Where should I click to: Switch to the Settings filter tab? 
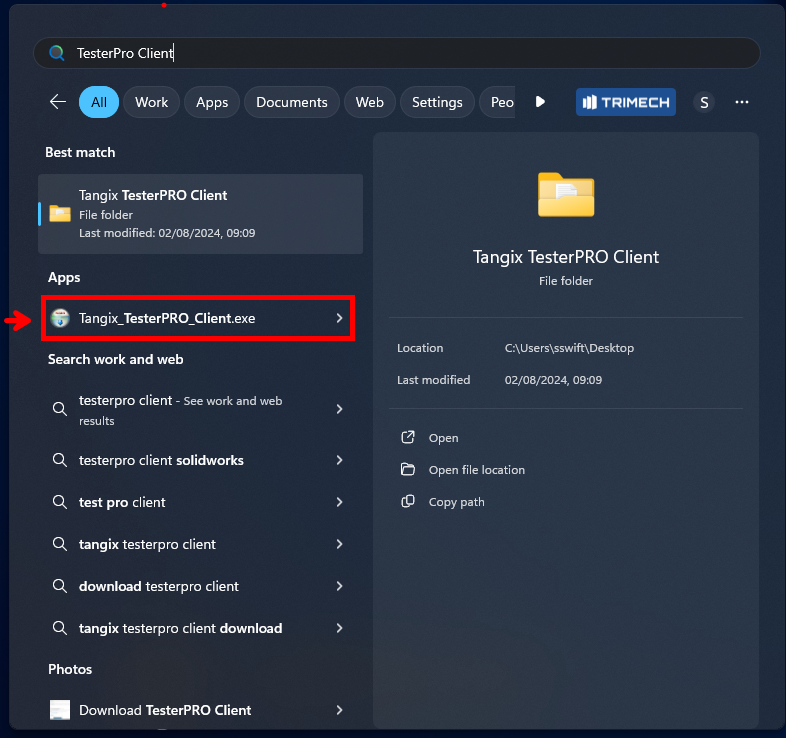(x=437, y=102)
